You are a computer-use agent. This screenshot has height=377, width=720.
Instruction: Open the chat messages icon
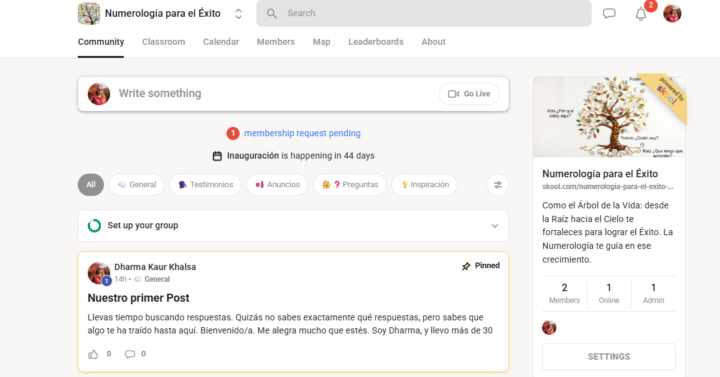pyautogui.click(x=609, y=13)
